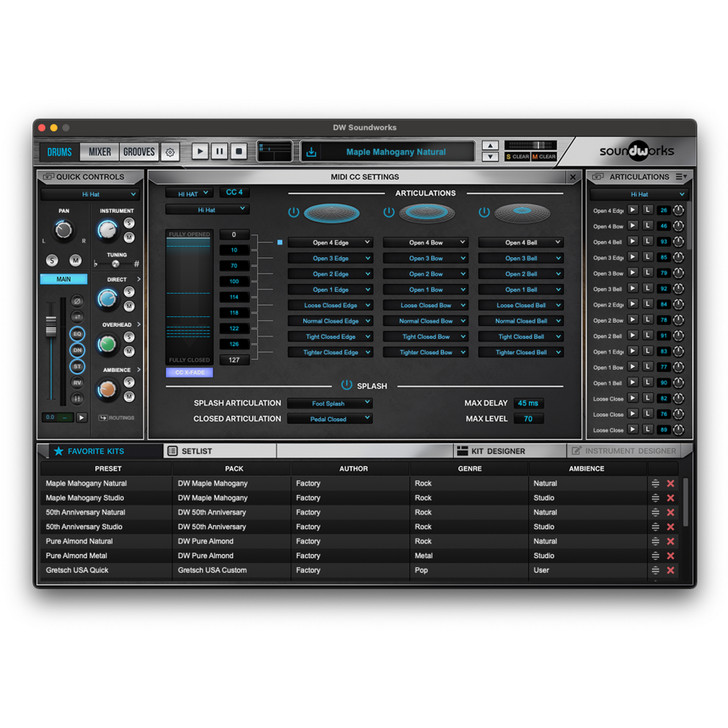Viewport: 728px width, 728px height.
Task: Open the Articulations panel menu icon
Action: click(681, 177)
